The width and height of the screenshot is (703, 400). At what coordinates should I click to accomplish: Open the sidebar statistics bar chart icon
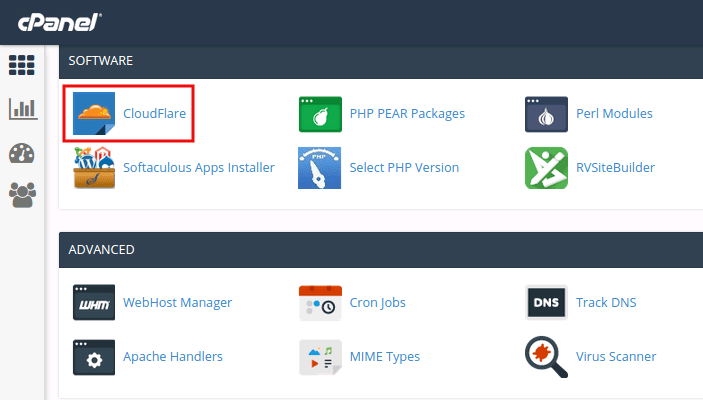point(23,109)
